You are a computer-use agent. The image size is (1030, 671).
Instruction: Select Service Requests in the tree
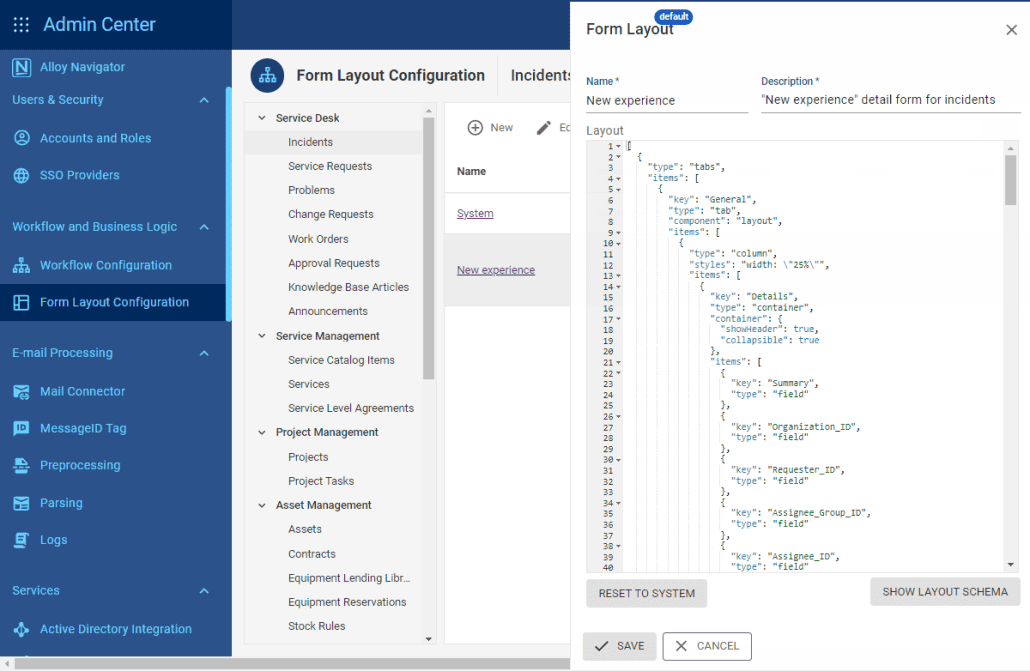(330, 166)
